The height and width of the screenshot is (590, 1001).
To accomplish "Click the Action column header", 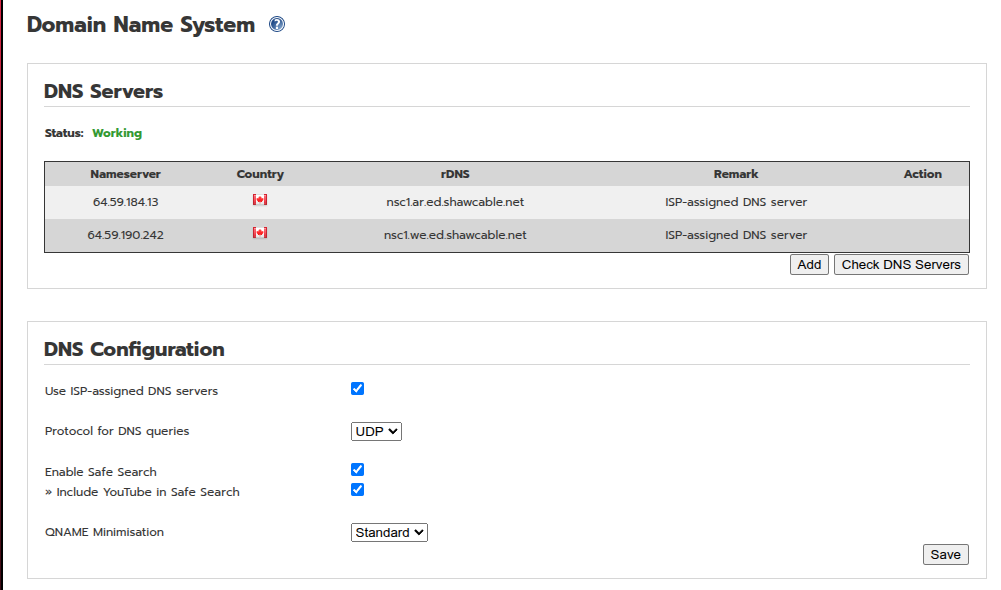I will (x=922, y=174).
